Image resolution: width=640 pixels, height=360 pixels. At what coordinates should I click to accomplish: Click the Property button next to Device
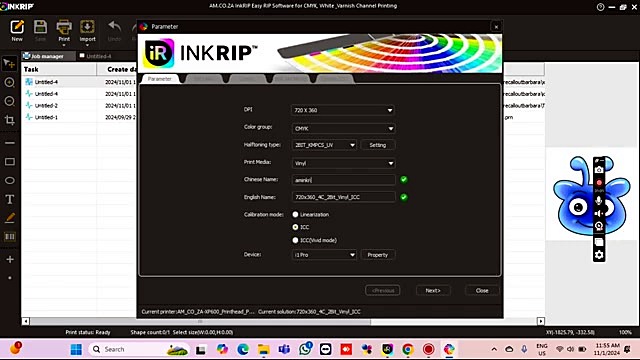(x=378, y=255)
